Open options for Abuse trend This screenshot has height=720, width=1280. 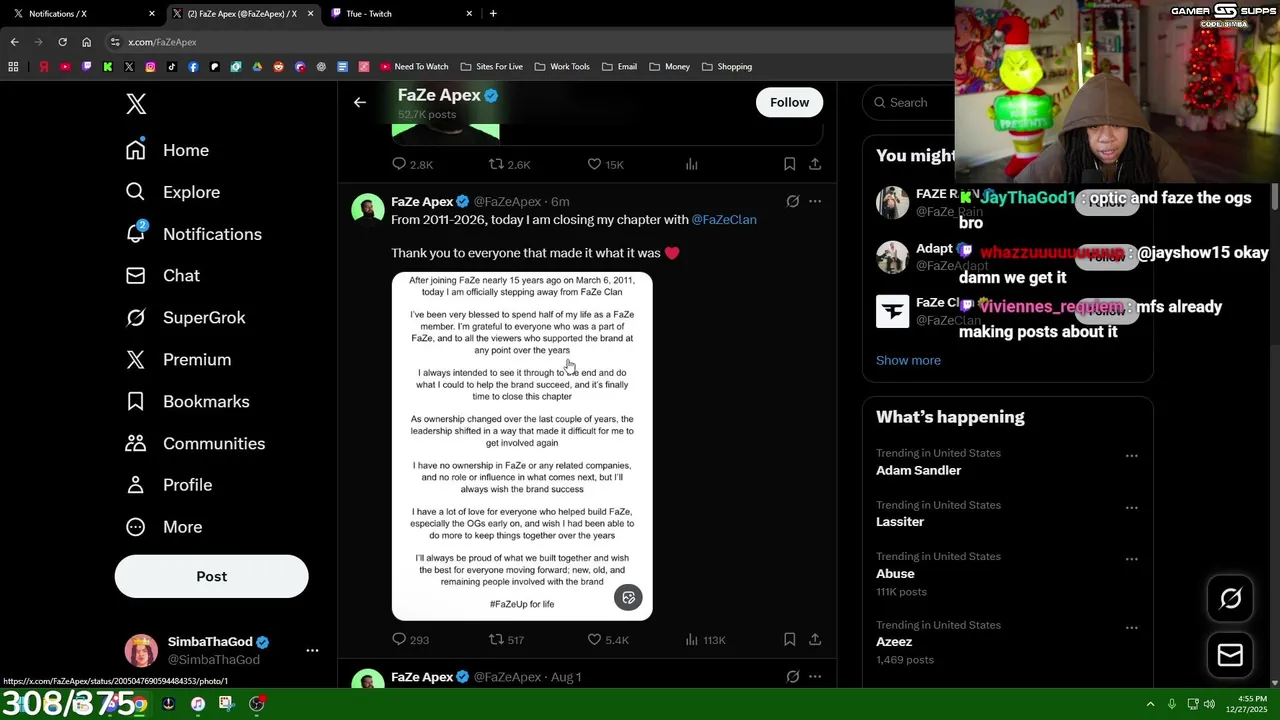coord(1131,559)
